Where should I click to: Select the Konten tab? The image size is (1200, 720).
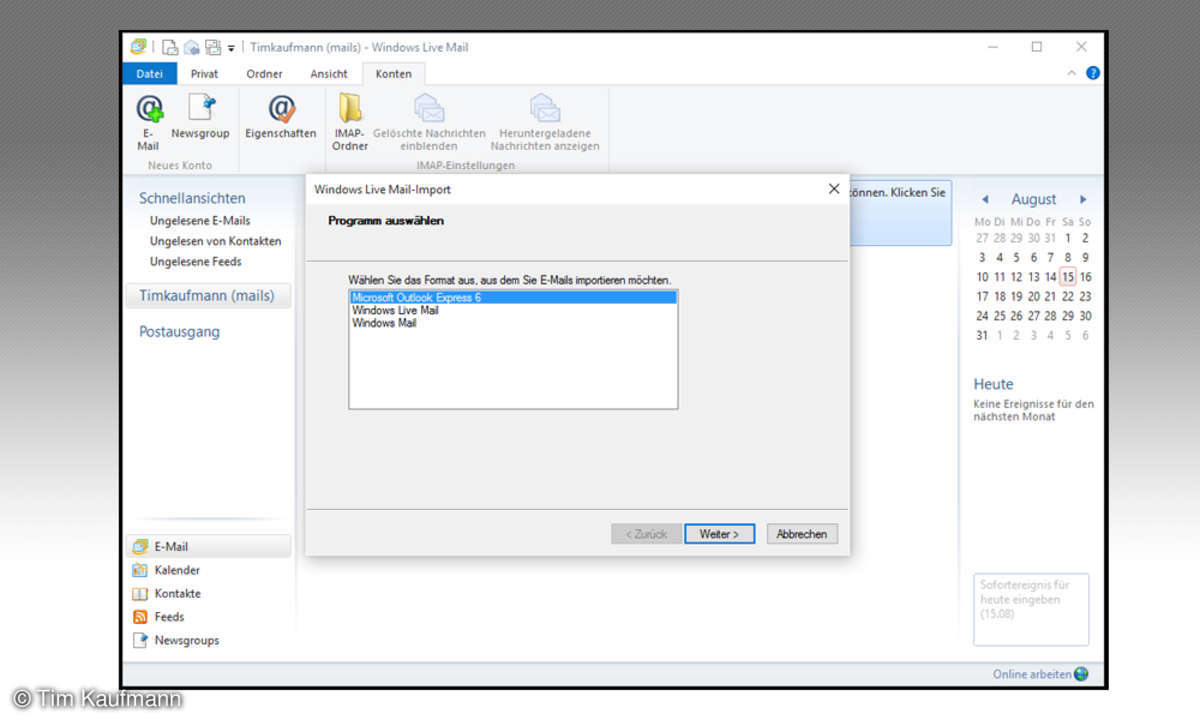coord(394,73)
